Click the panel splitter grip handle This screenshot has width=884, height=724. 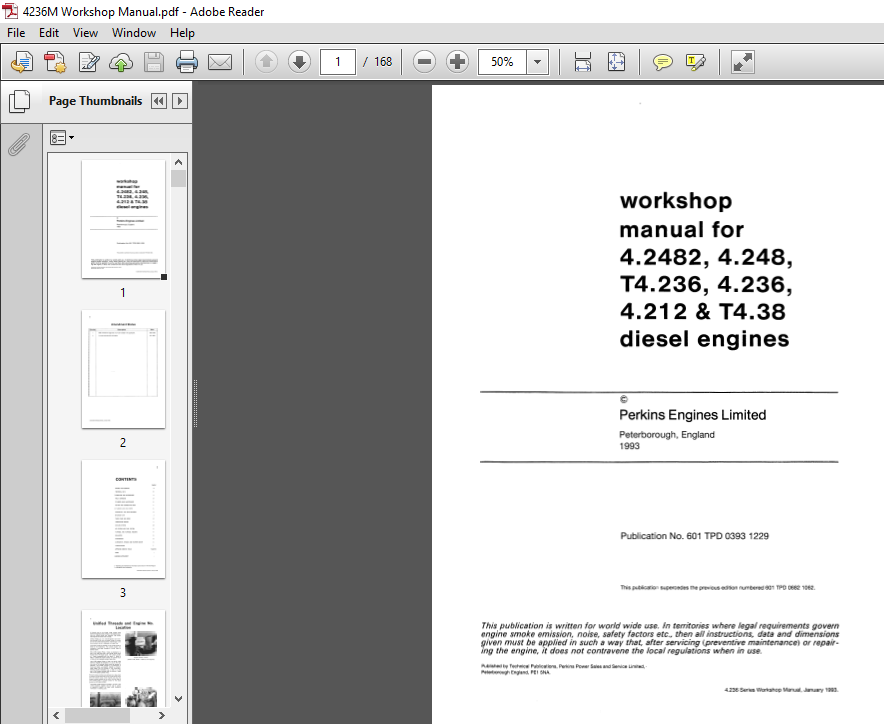(x=196, y=403)
